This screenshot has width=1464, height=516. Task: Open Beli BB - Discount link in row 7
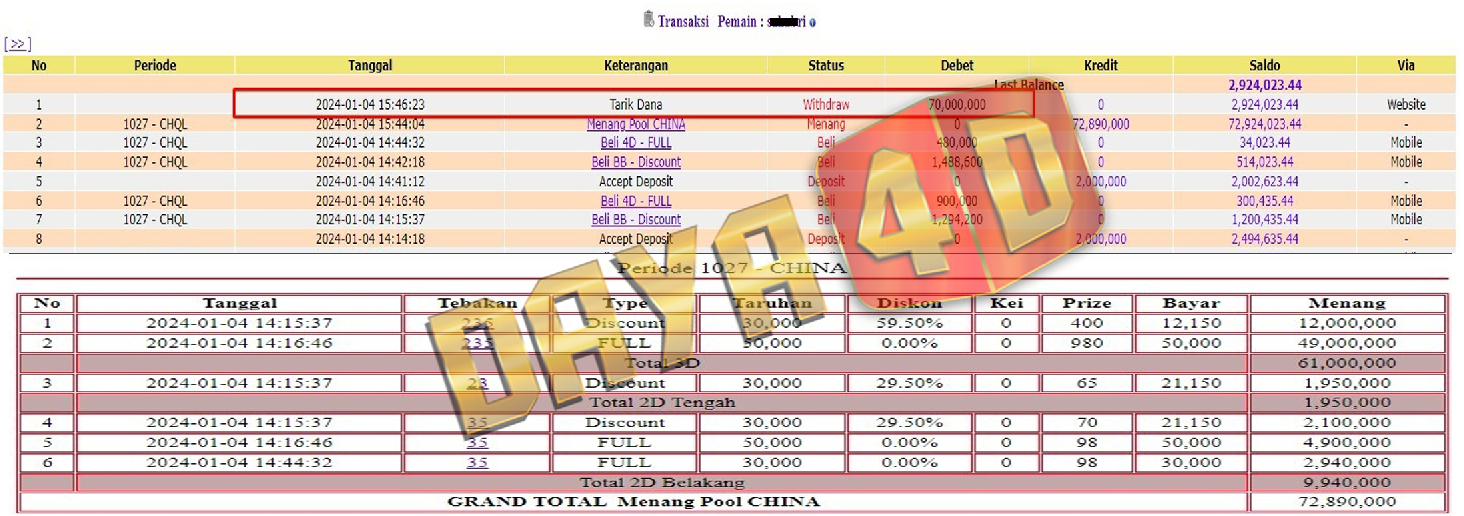[636, 220]
